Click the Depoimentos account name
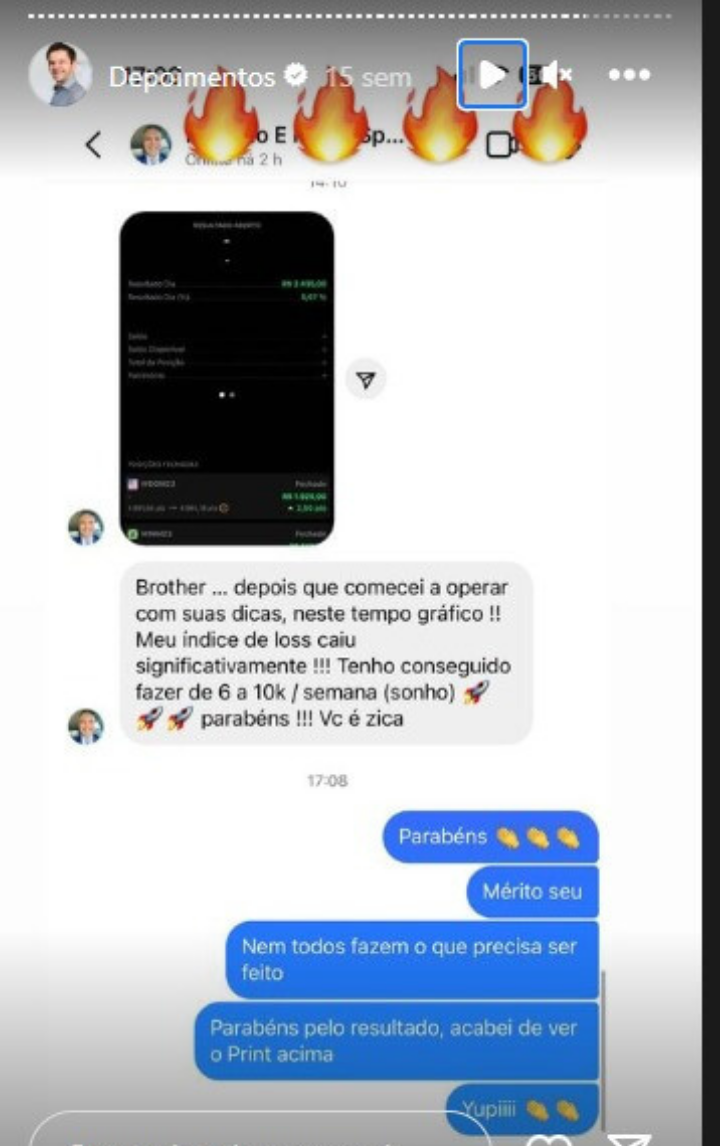Viewport: 720px width, 1147px height. point(192,76)
